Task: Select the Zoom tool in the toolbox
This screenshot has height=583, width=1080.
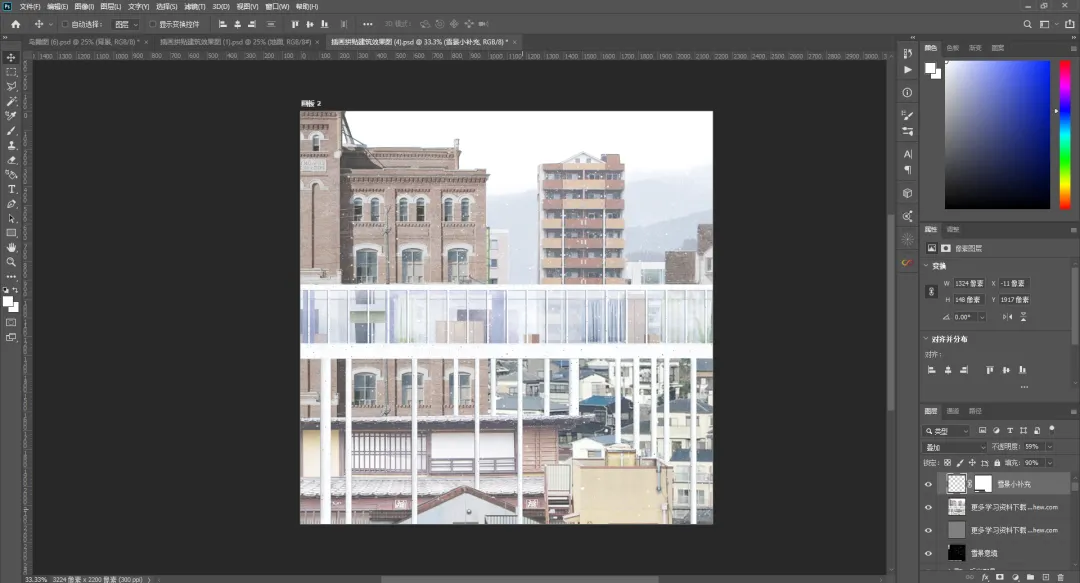Action: 12,262
